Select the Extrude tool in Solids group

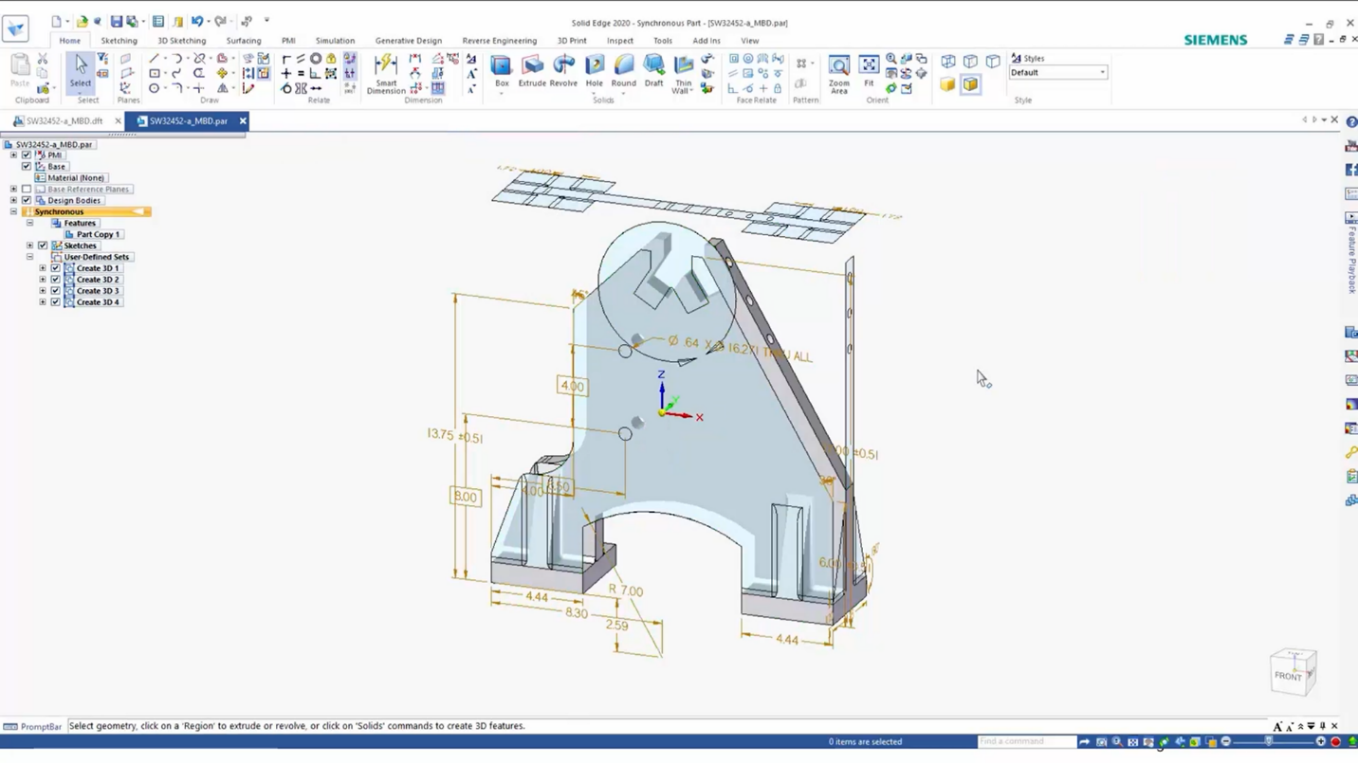532,70
